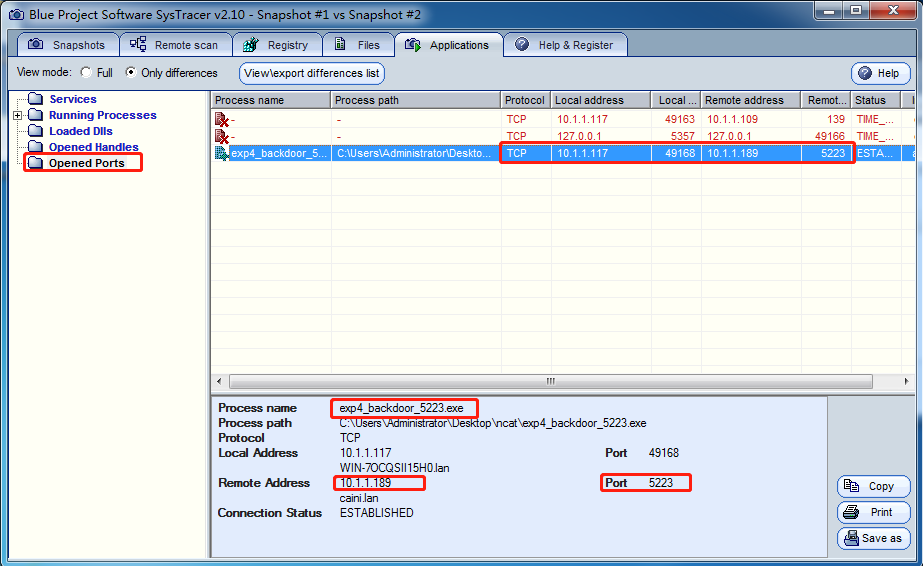Select Running Processes in the tree
The width and height of the screenshot is (923, 566).
click(x=102, y=115)
